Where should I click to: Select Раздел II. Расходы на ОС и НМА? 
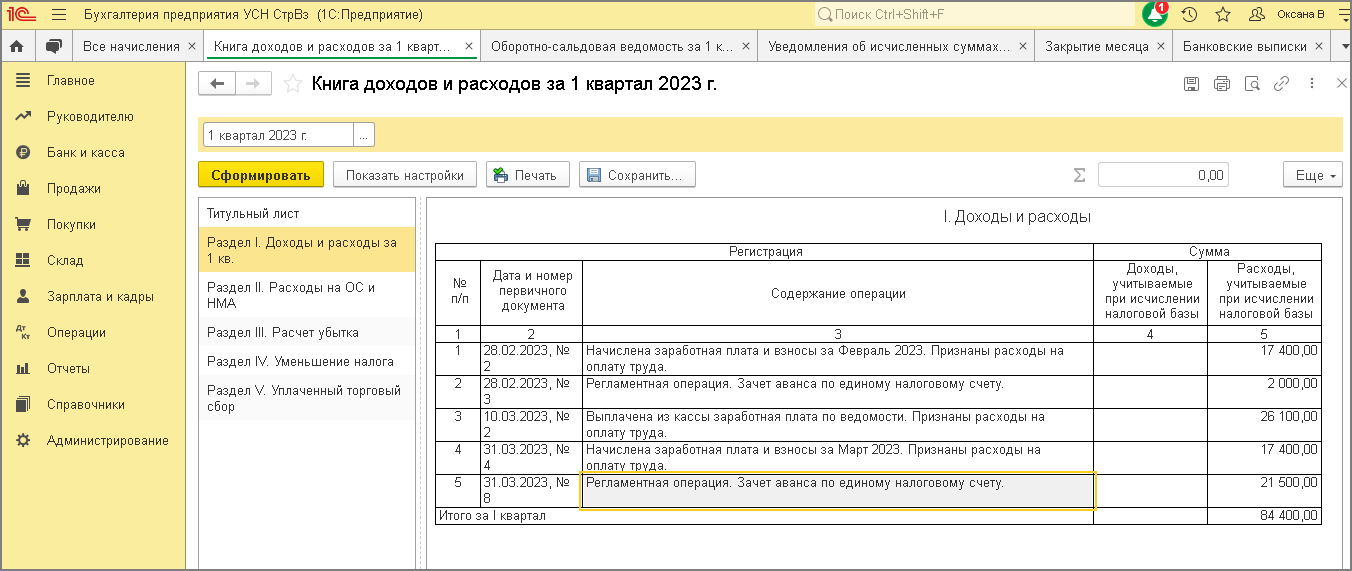point(306,295)
